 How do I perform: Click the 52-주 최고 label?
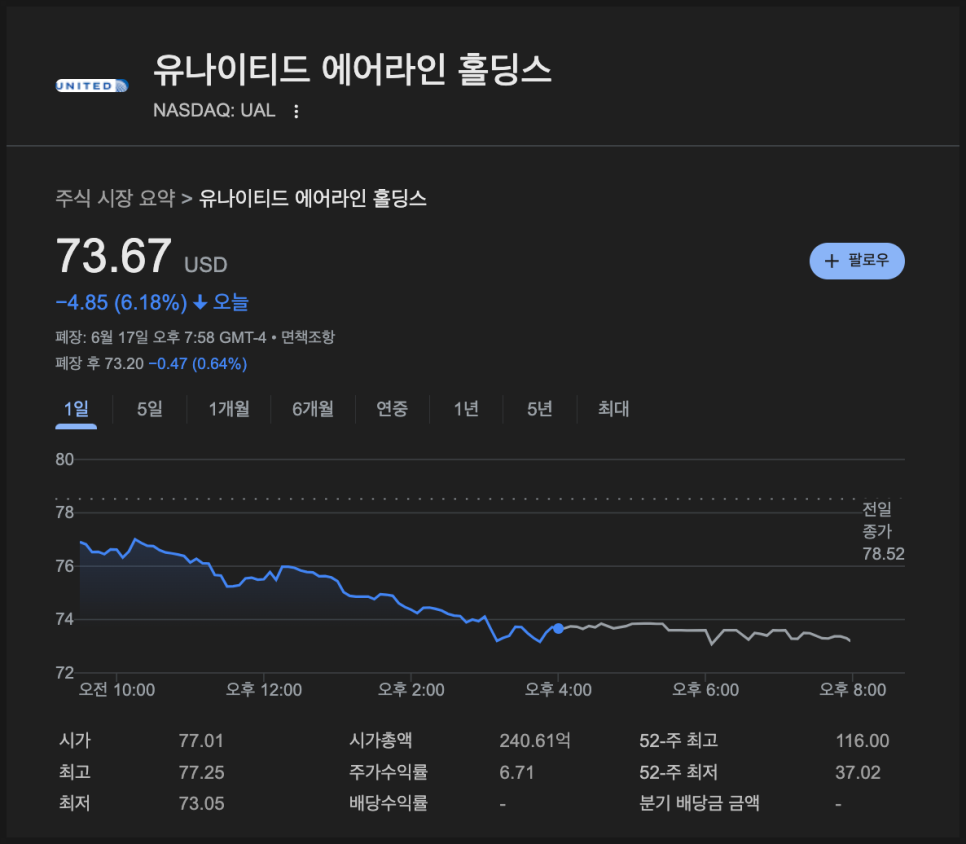679,741
